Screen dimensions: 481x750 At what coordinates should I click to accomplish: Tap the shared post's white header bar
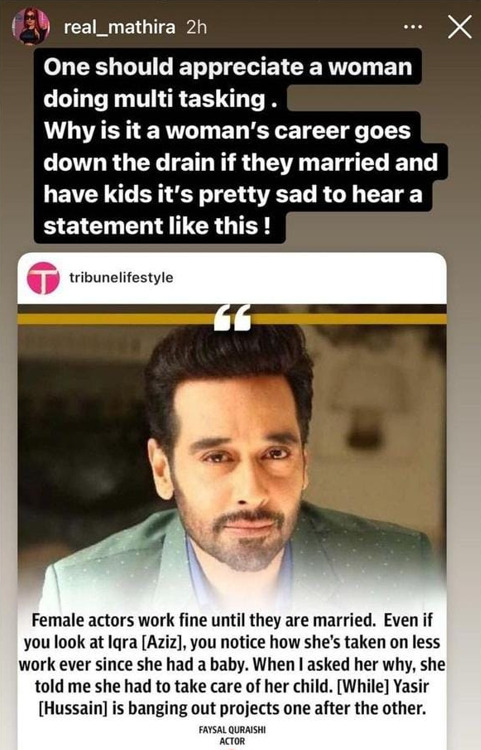pyautogui.click(x=232, y=278)
